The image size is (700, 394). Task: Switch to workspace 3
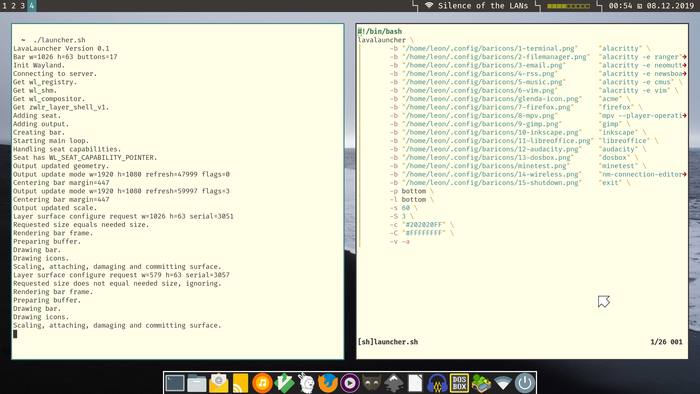click(x=22, y=5)
